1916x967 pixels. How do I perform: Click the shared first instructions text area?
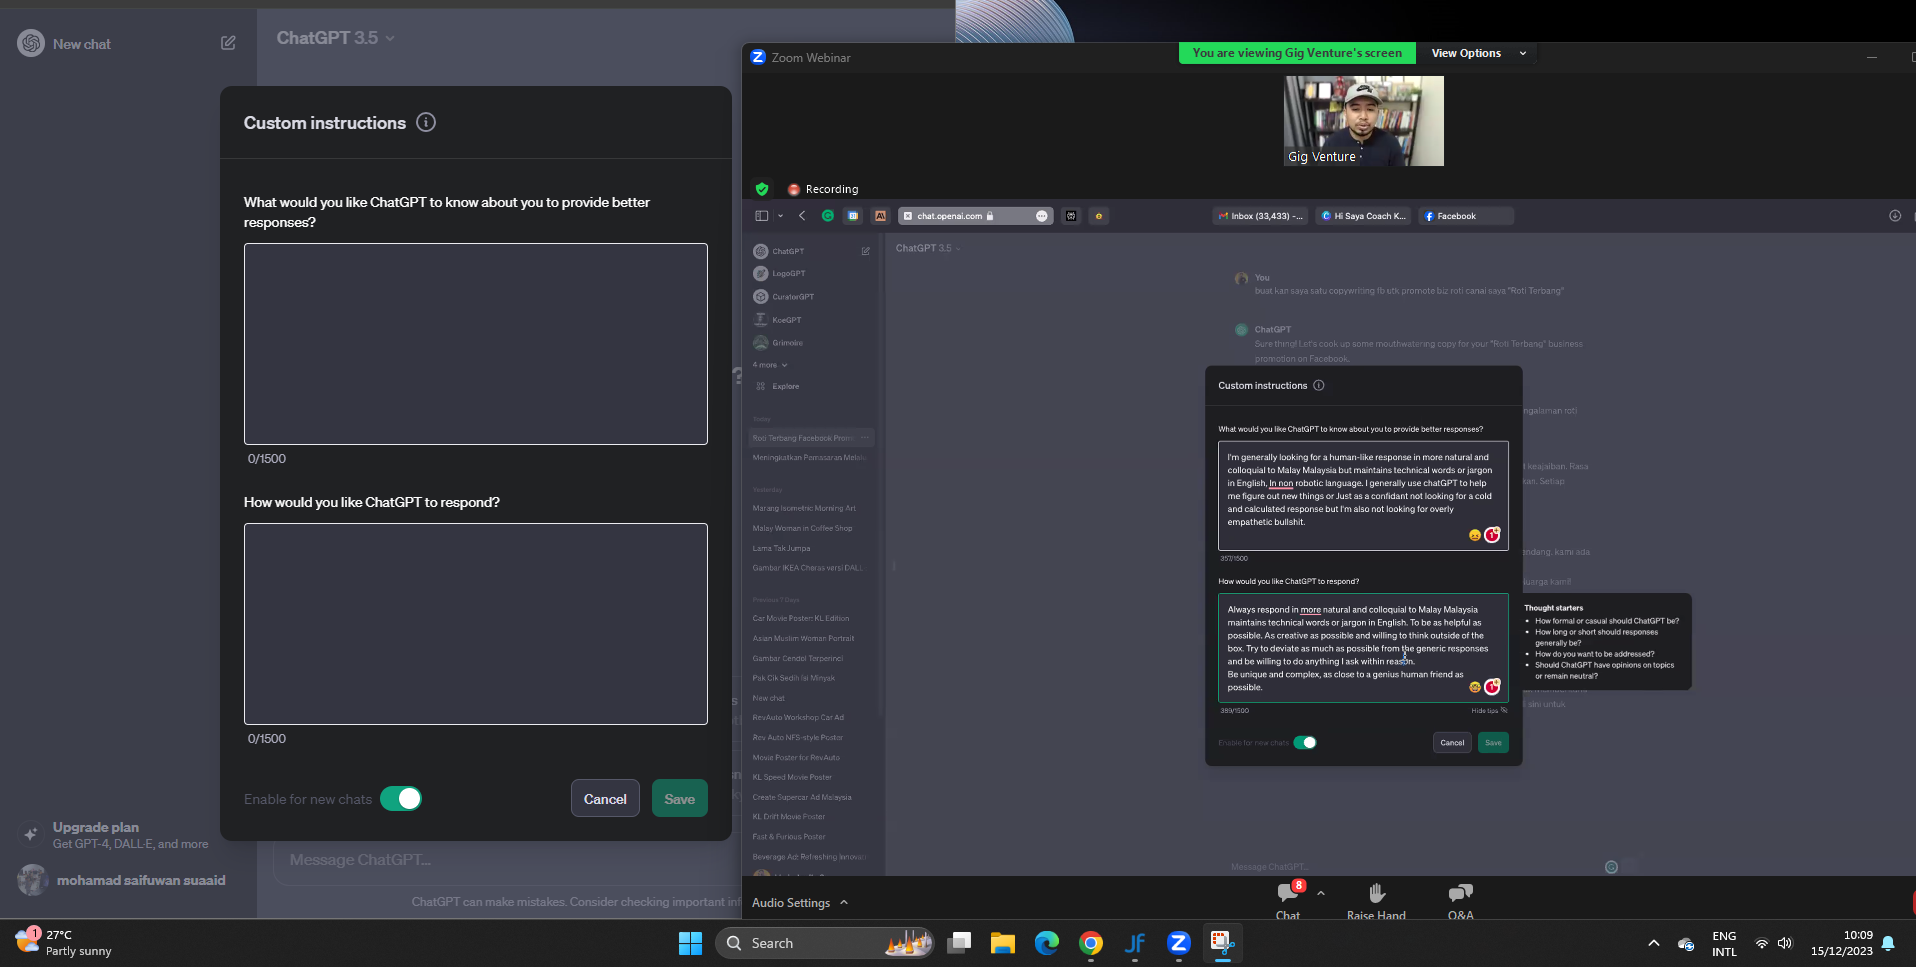[1363, 496]
